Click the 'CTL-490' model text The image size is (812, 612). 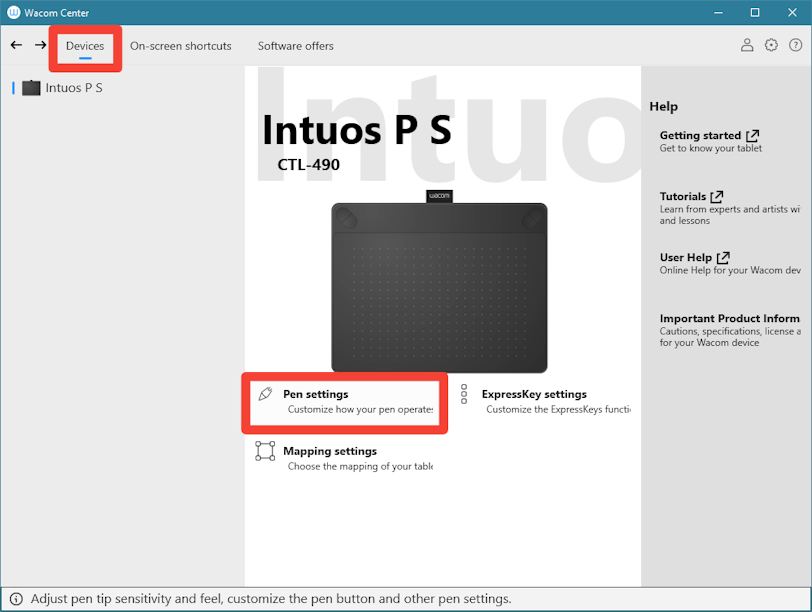coord(309,165)
